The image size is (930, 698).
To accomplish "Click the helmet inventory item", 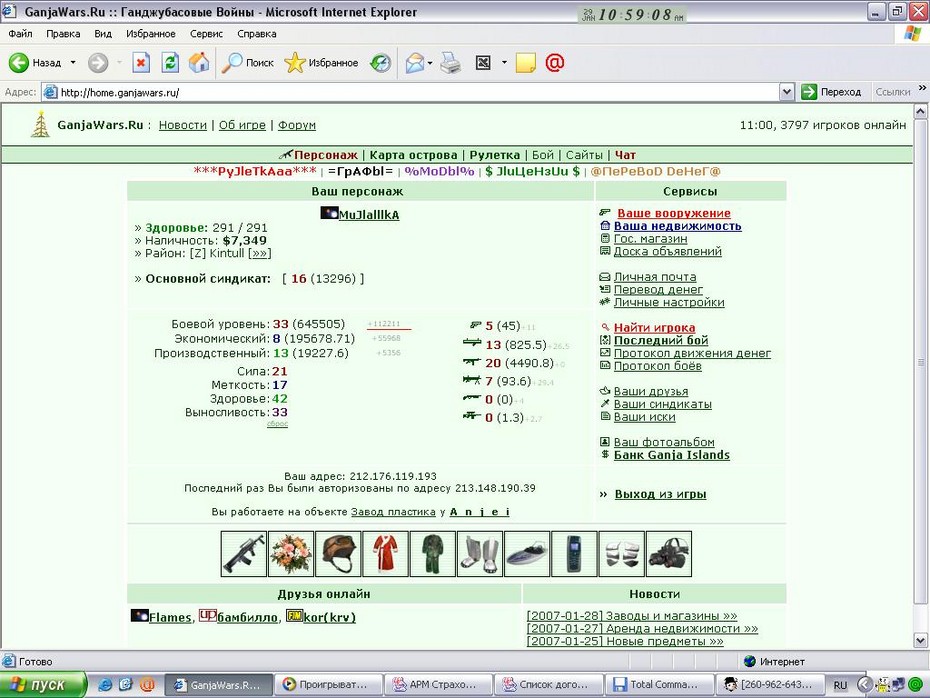I will point(338,554).
